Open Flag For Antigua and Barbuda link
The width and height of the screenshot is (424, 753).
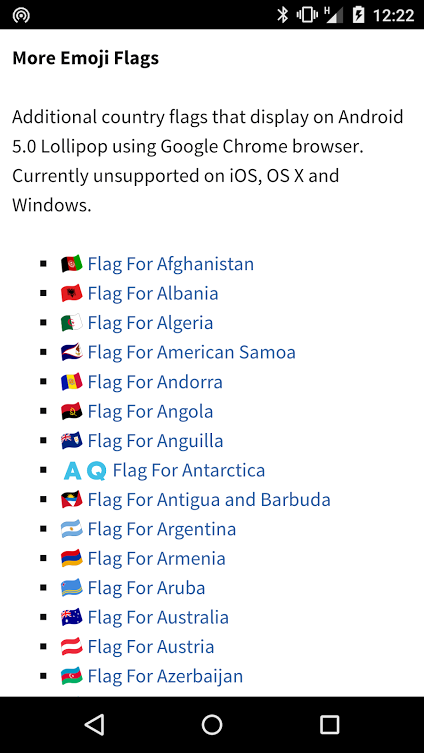209,500
